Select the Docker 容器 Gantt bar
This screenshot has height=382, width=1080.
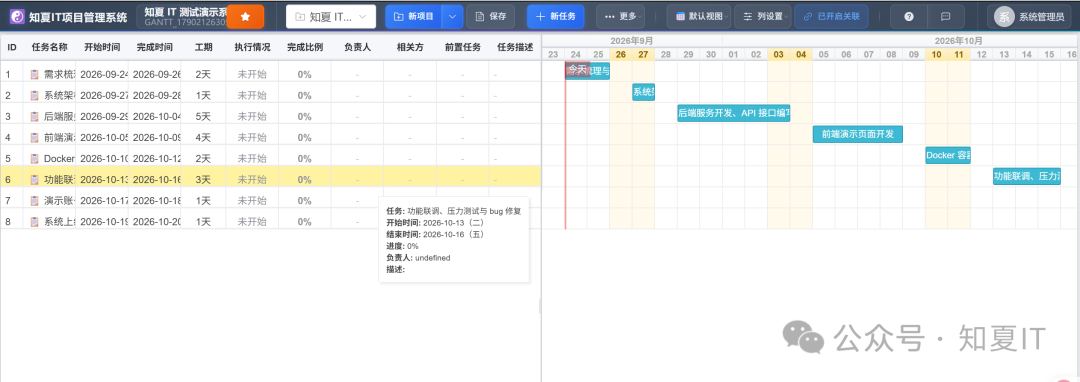pyautogui.click(x=948, y=156)
